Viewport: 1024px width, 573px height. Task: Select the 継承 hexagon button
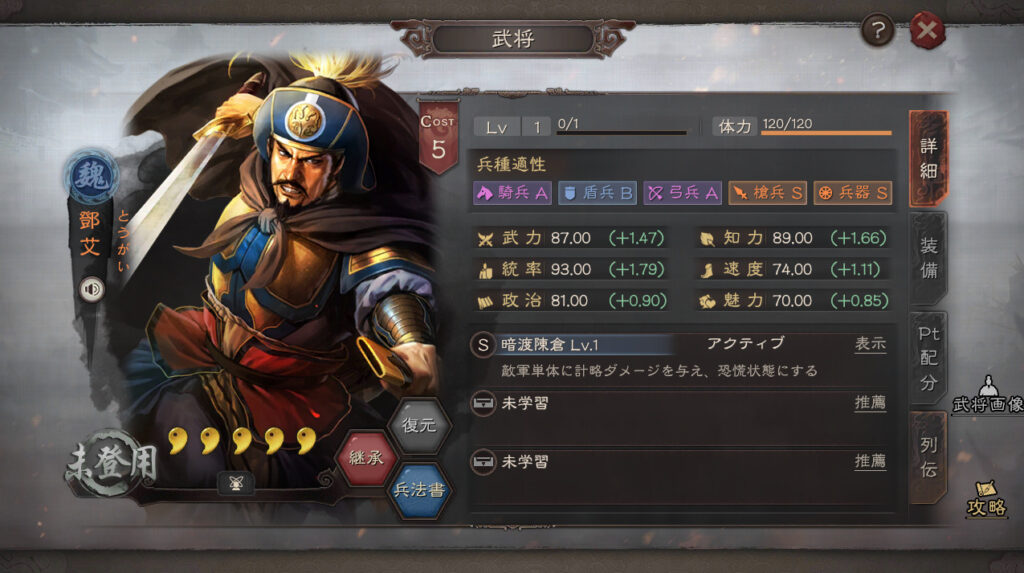coord(366,457)
